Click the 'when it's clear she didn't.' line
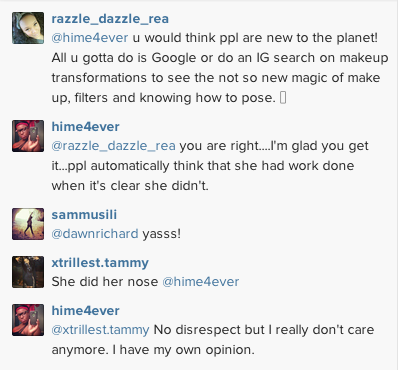This screenshot has height=370, width=398. pos(130,186)
